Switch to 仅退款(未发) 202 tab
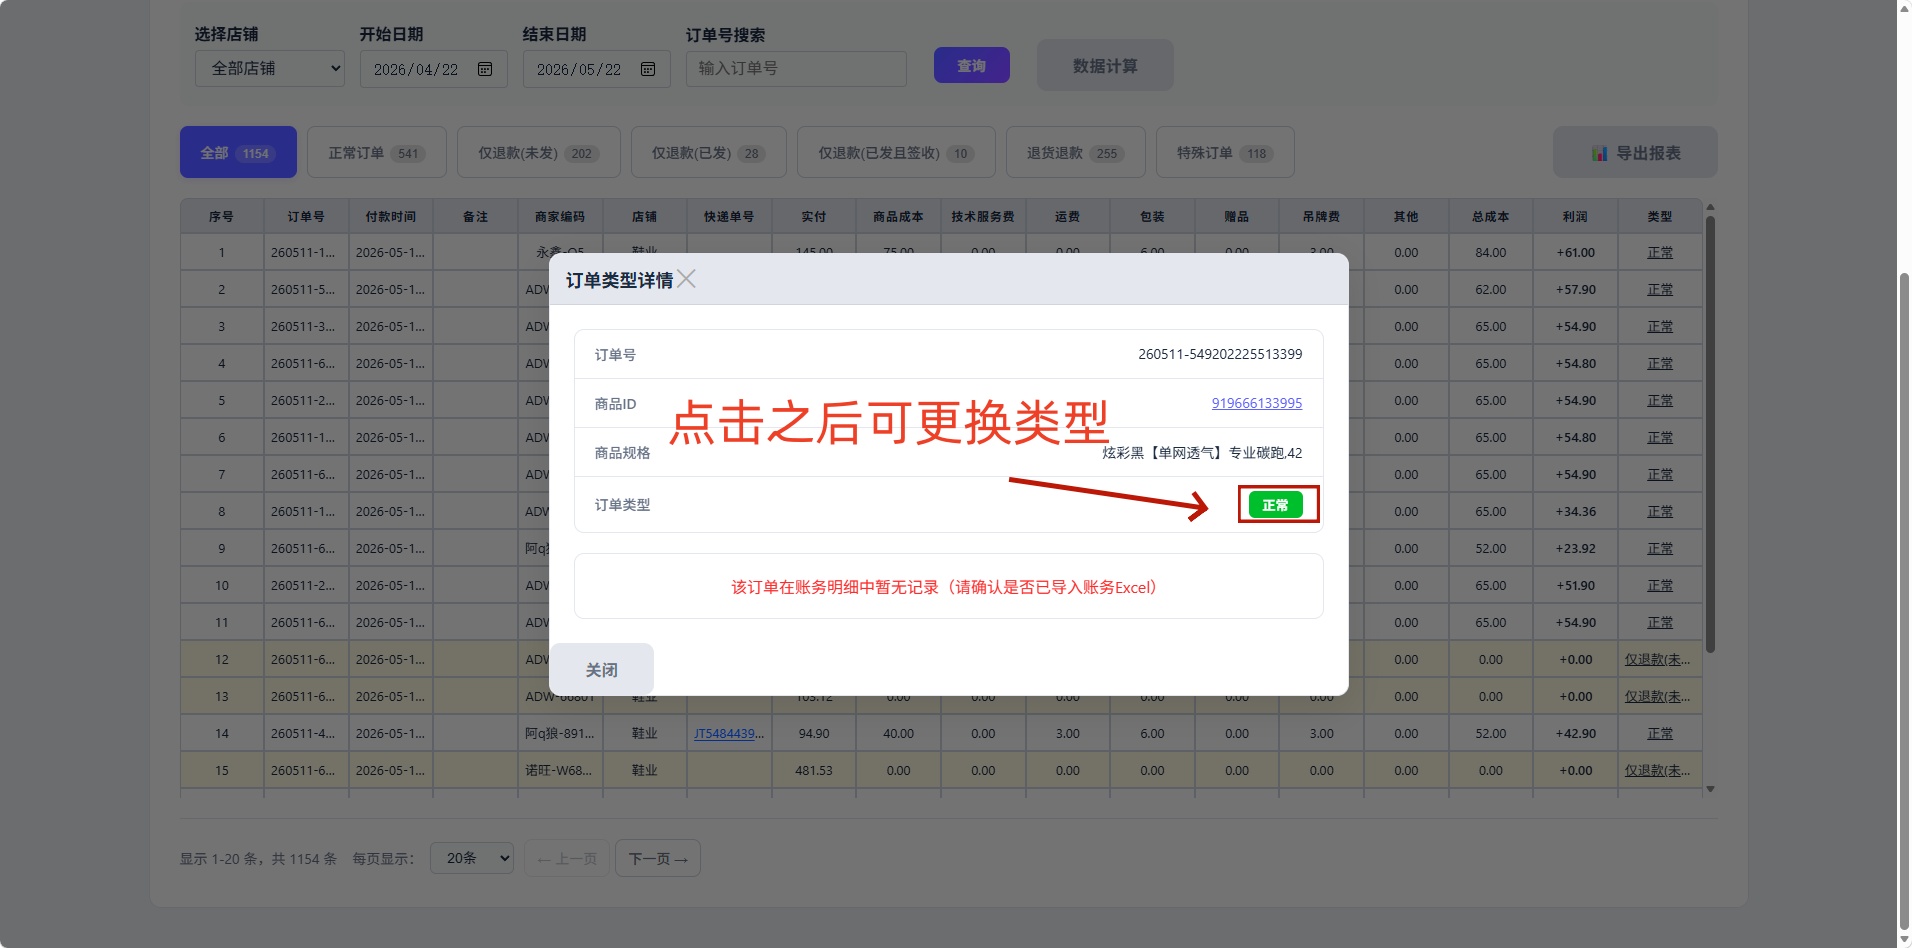 [x=539, y=152]
